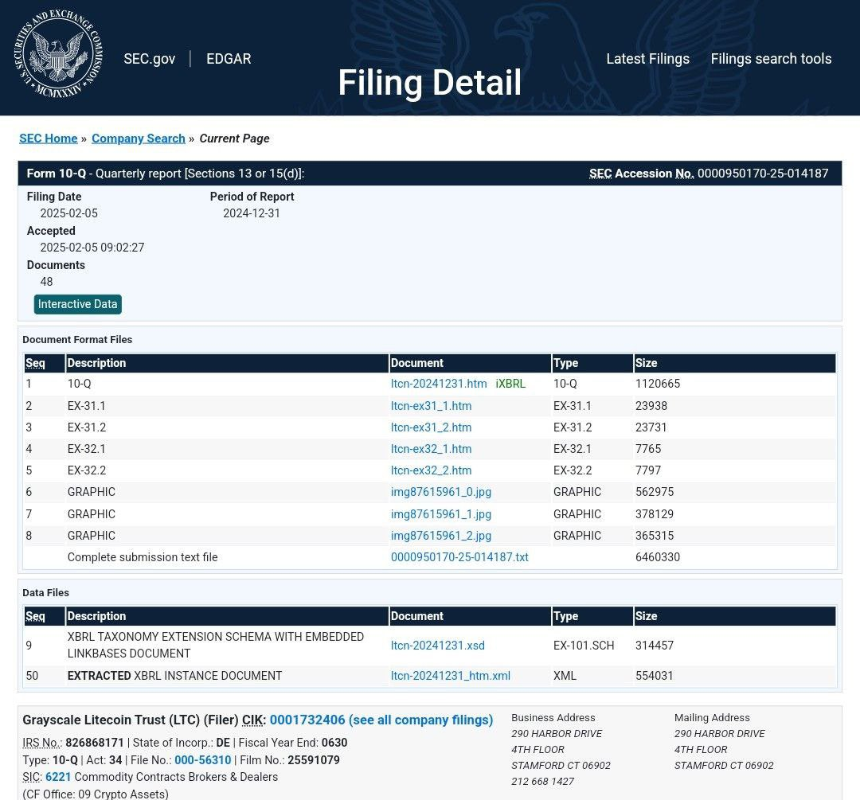Click 'XBRL TAXONOMY EXTENSION SCHEMA' description
The height and width of the screenshot is (800, 860).
(x=216, y=645)
